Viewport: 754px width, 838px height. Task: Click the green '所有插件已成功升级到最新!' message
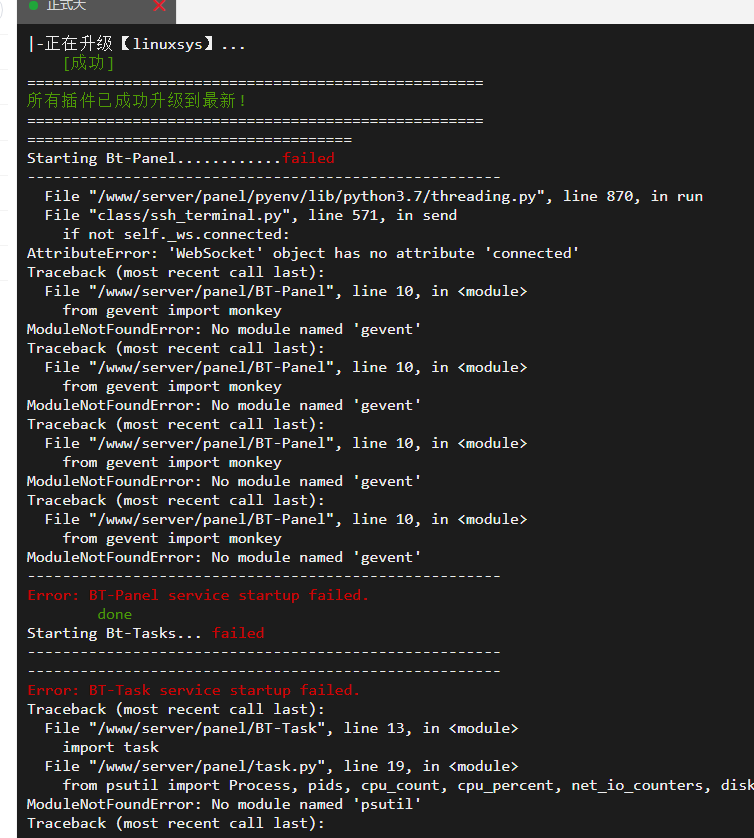[137, 101]
